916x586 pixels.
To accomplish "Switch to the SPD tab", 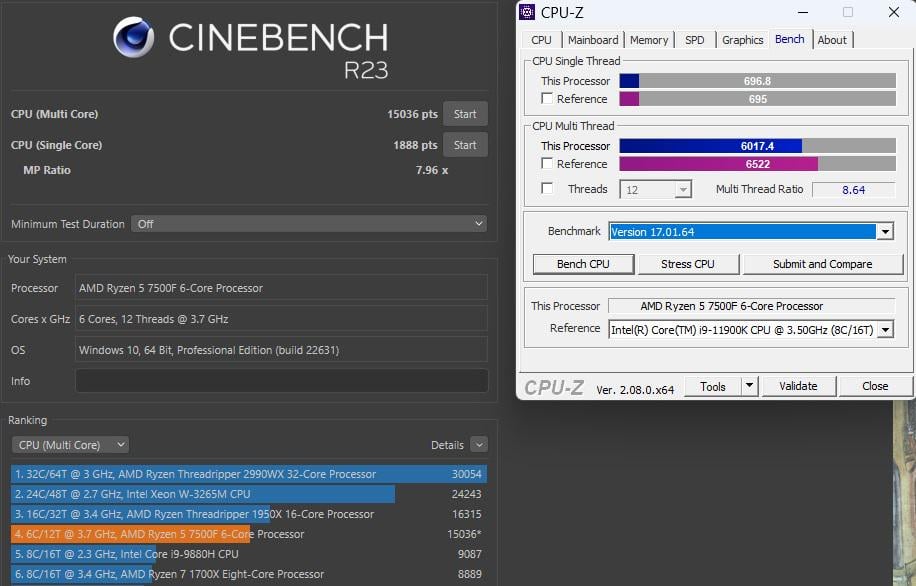I will pyautogui.click(x=695, y=40).
